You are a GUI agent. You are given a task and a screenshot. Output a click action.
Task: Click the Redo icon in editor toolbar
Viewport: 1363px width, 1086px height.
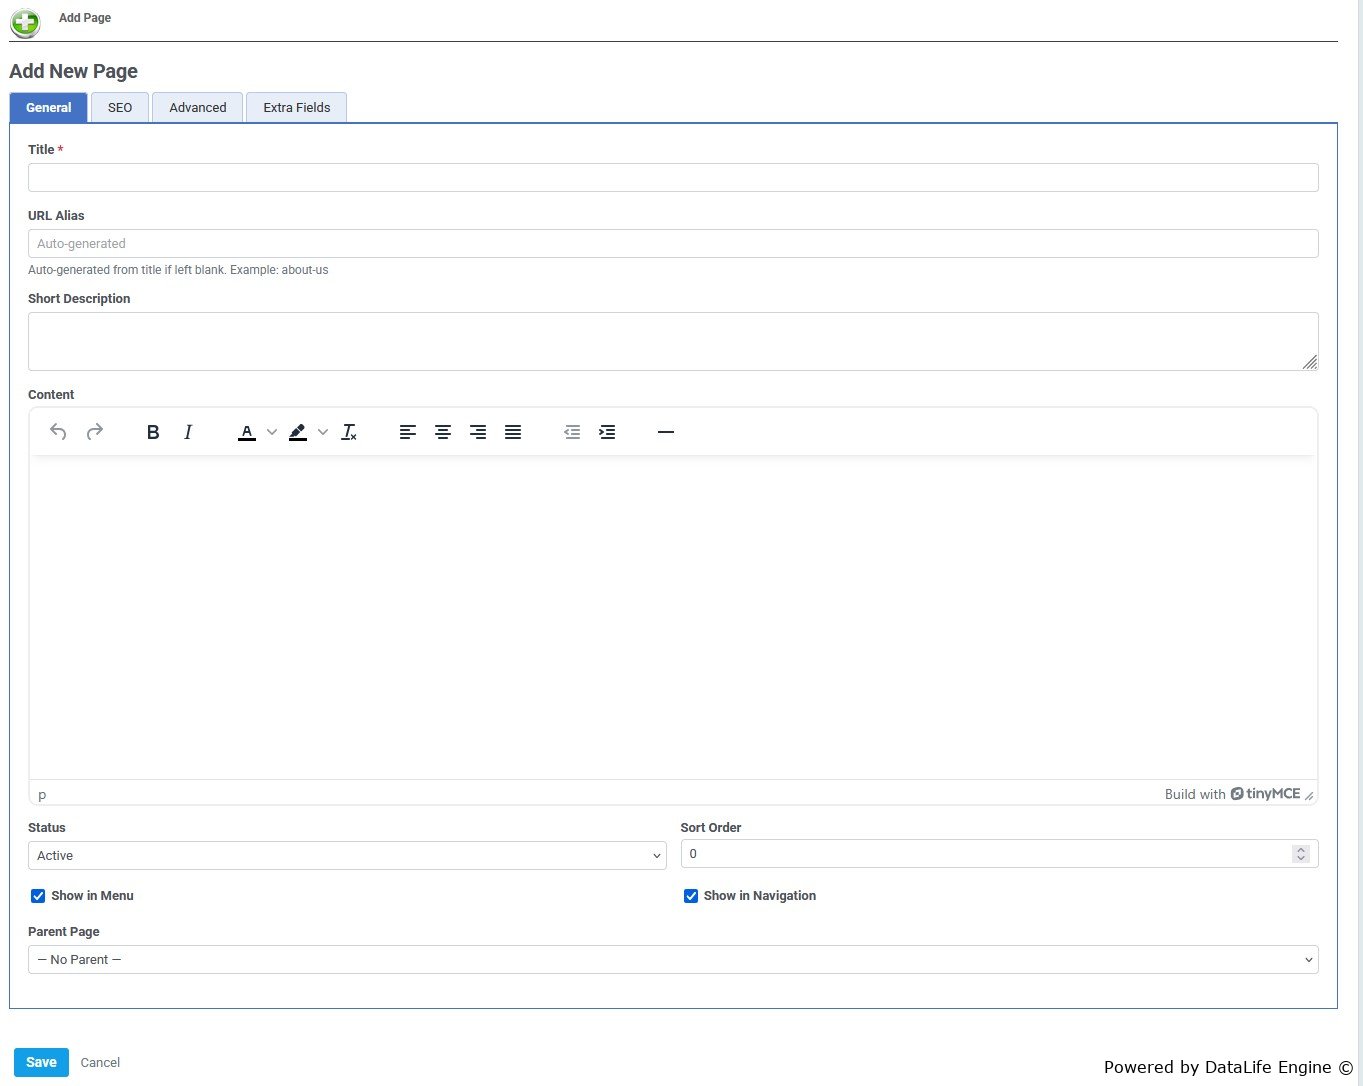(x=95, y=432)
